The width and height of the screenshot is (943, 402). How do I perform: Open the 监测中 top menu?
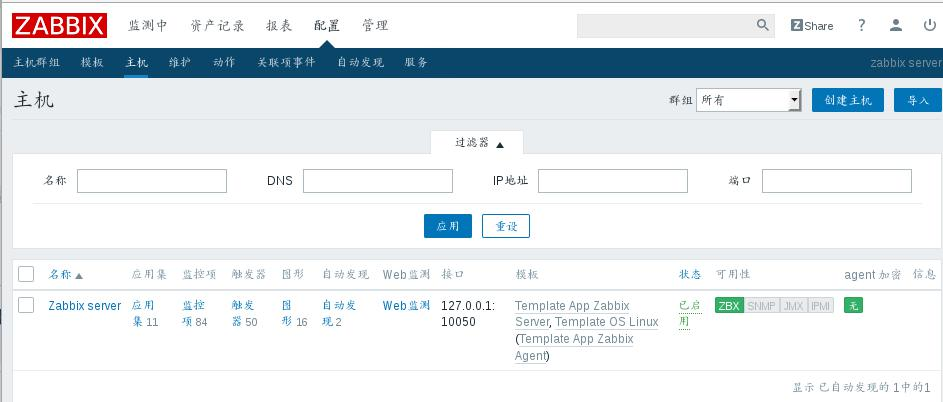[148, 25]
